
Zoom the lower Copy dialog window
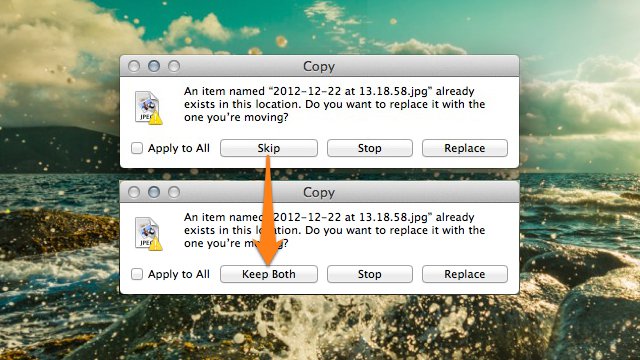[174, 192]
